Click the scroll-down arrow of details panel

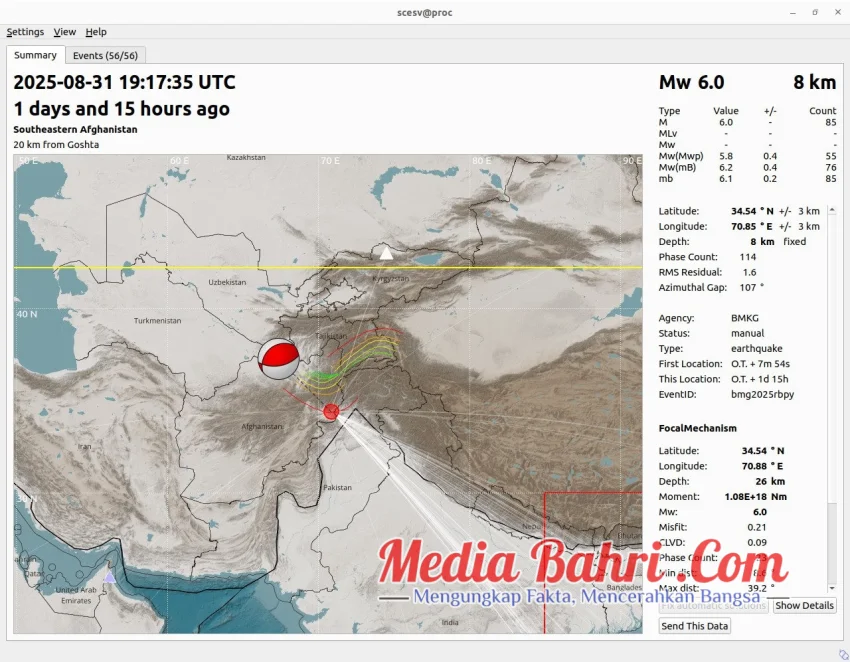pos(832,588)
